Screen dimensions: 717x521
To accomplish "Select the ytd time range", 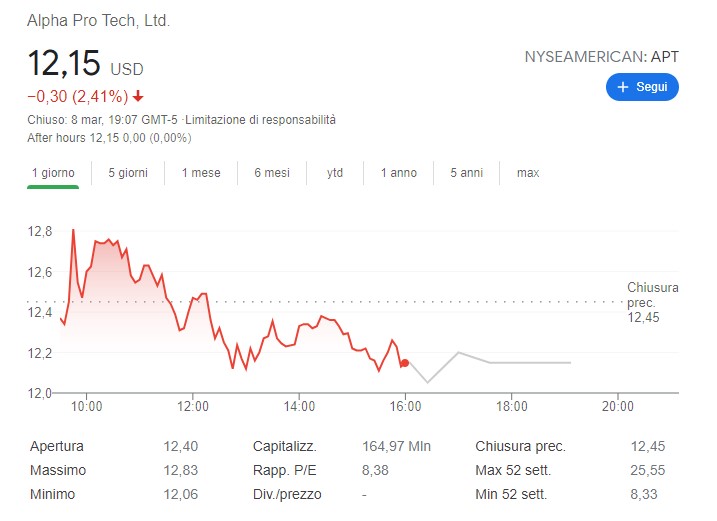I will pos(335,173).
